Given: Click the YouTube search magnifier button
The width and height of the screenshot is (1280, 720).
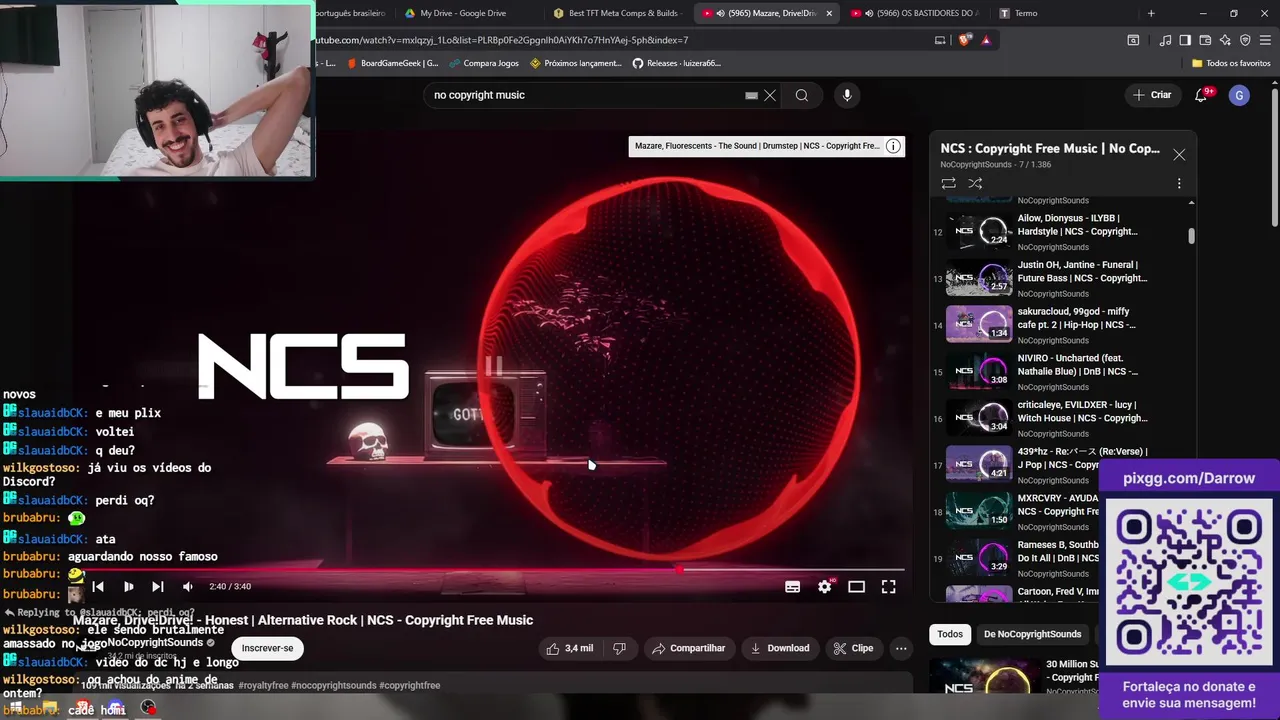Looking at the screenshot, I should [802, 95].
